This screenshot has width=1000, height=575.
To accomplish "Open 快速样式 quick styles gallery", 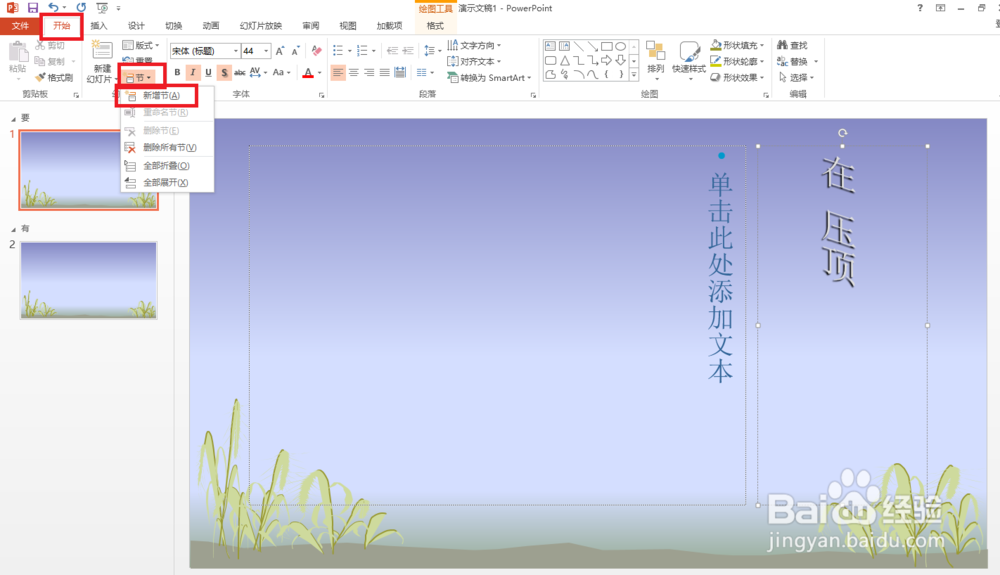I will click(689, 59).
